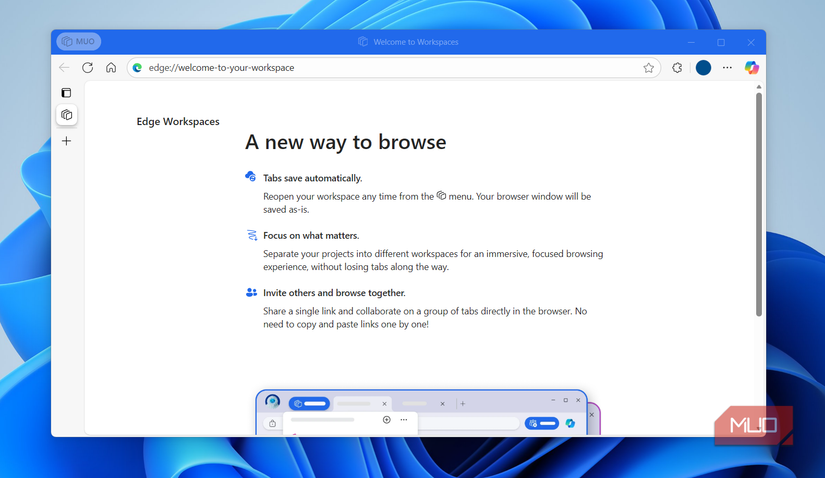Add a new tab with the plus icon
The width and height of the screenshot is (825, 478).
[x=66, y=141]
